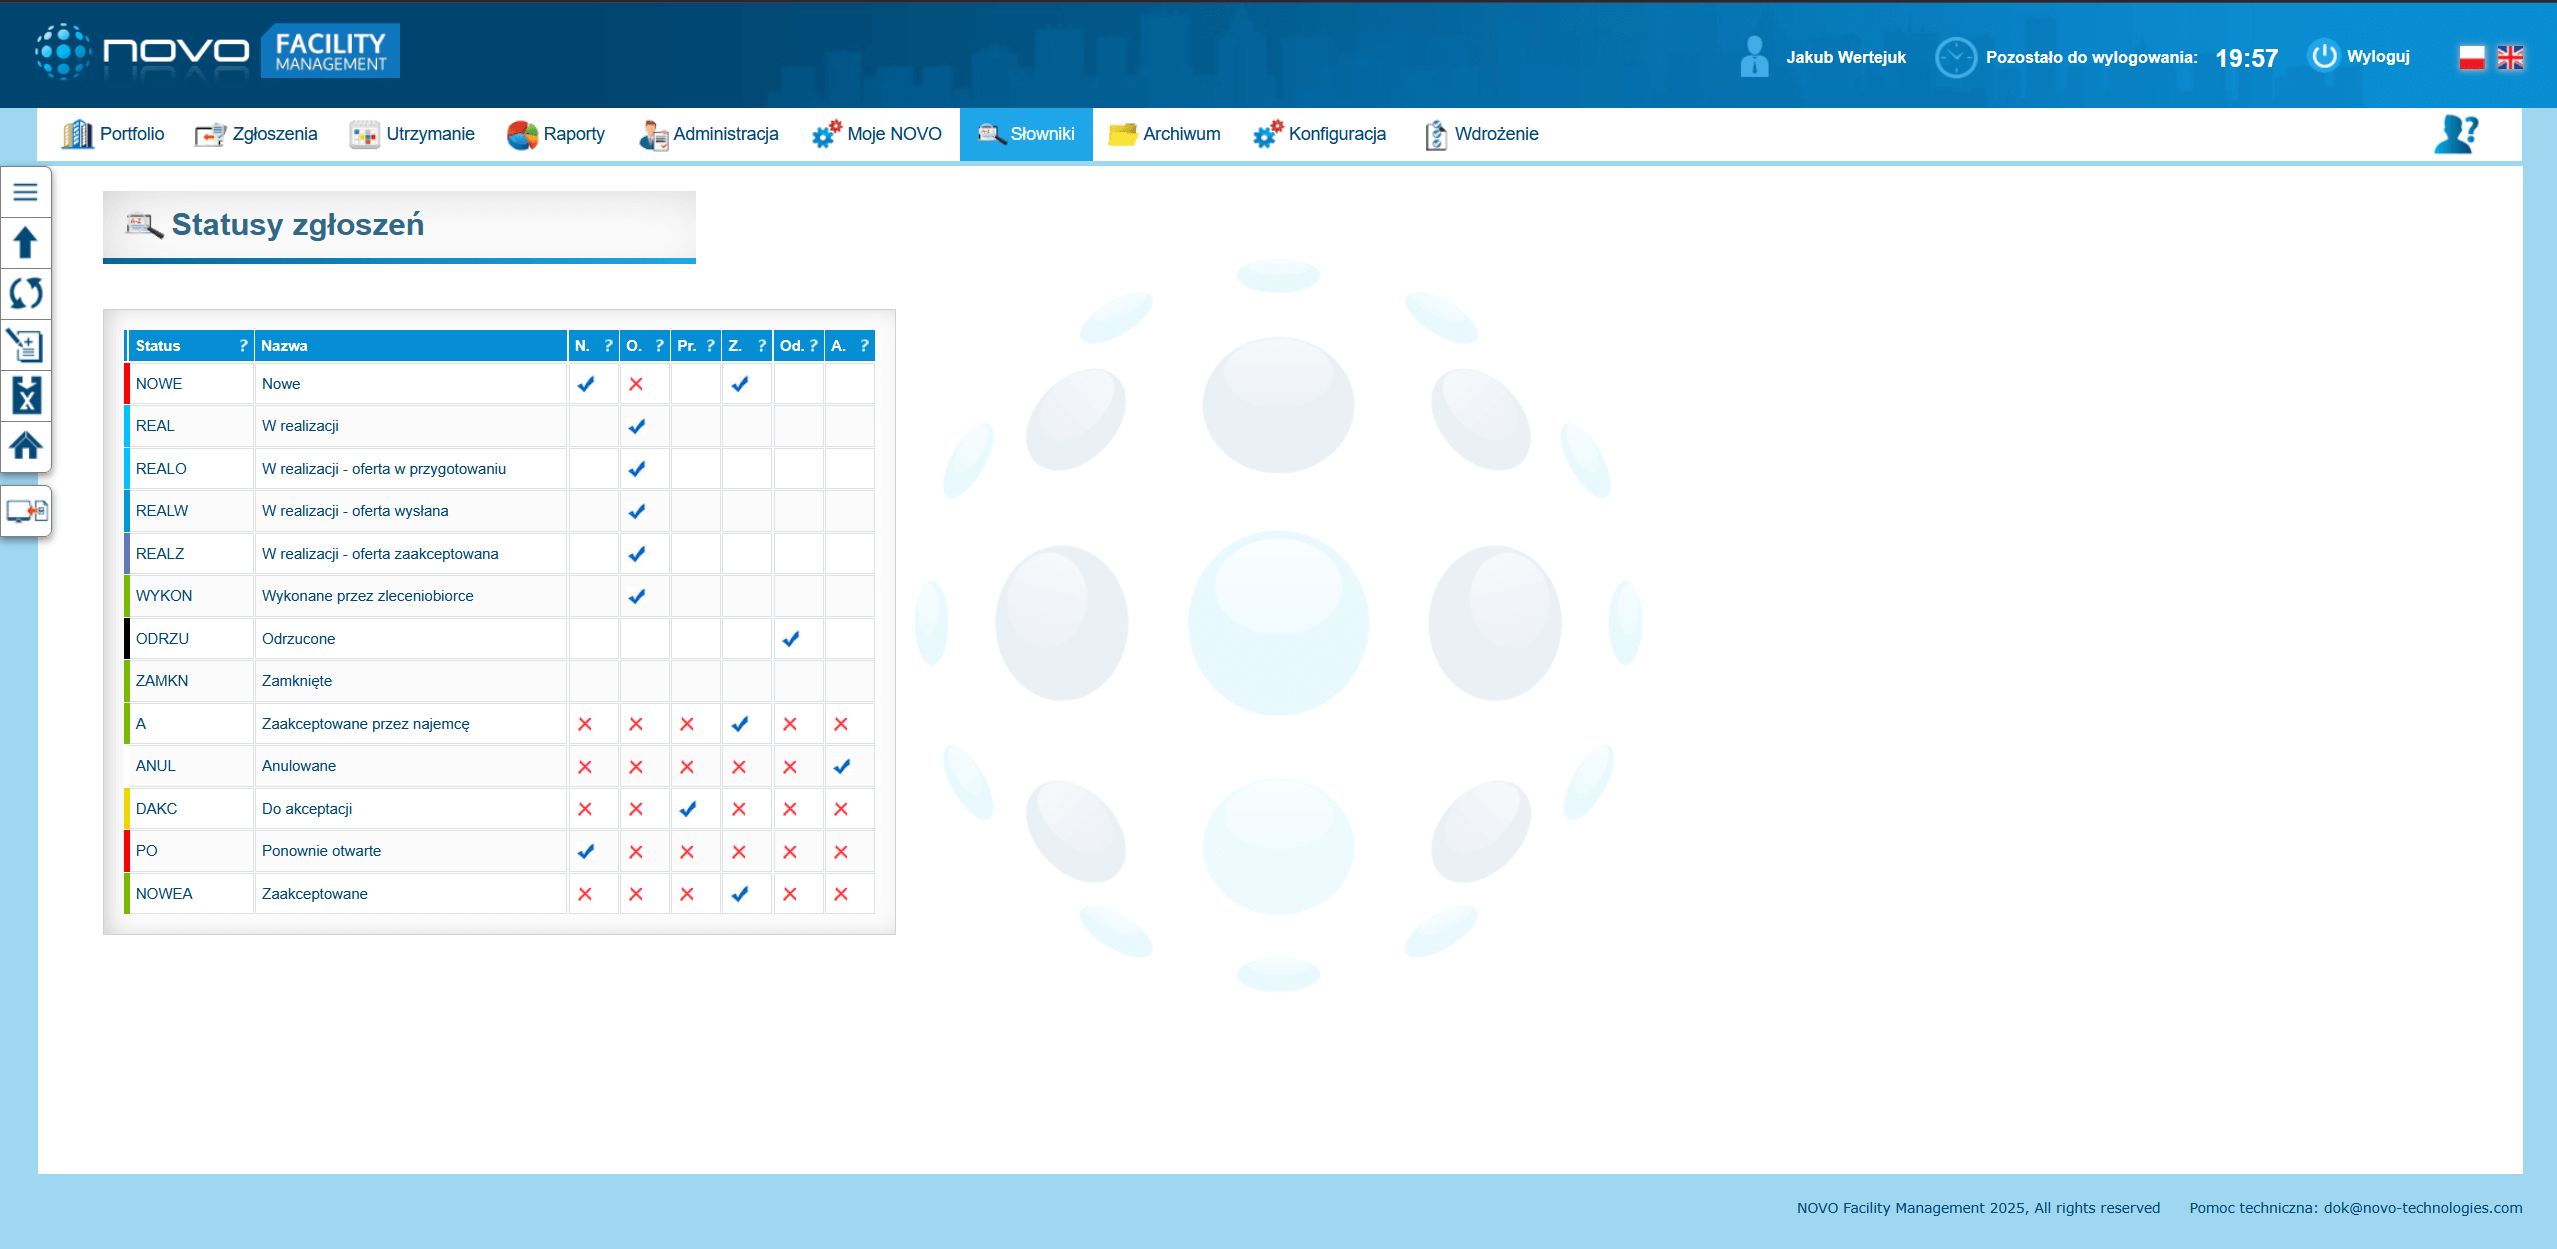The image size is (2557, 1249).
Task: Click question mark in Status column header
Action: click(243, 346)
